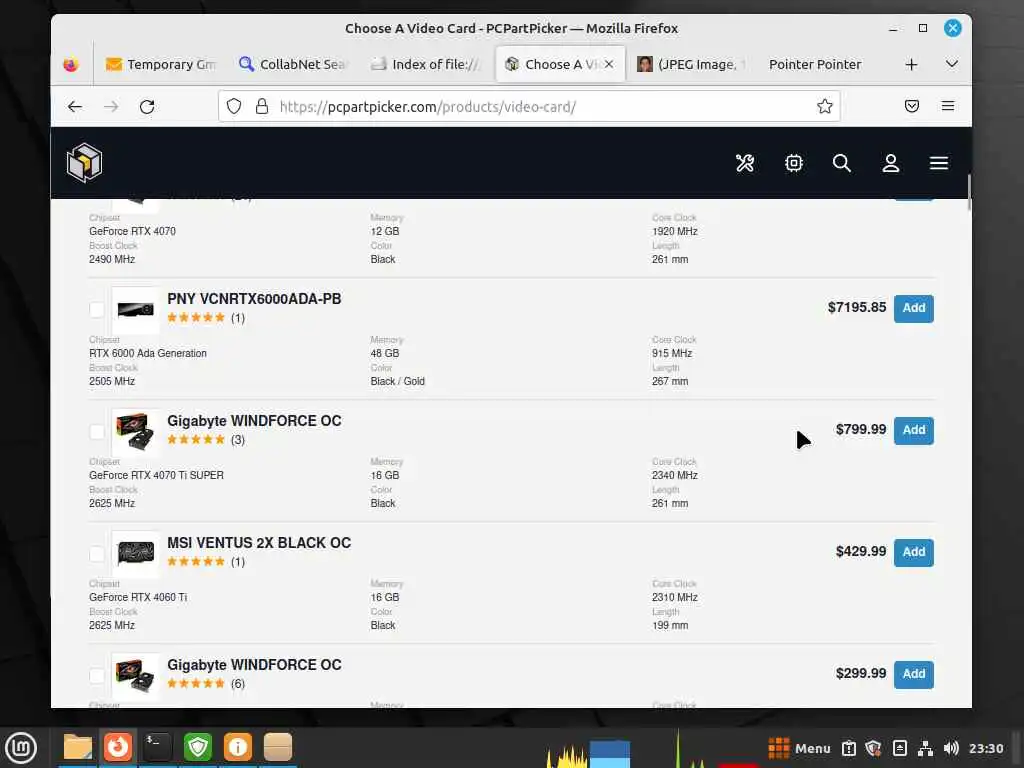
Task: Open the Terminal from taskbar
Action: pyautogui.click(x=157, y=747)
